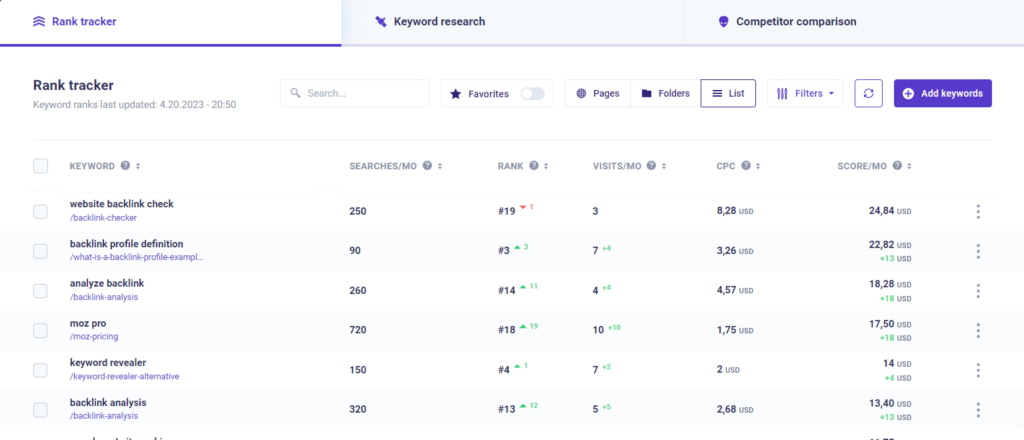Click keyword 'website backlink check'
The image size is (1024, 440).
[x=121, y=204]
